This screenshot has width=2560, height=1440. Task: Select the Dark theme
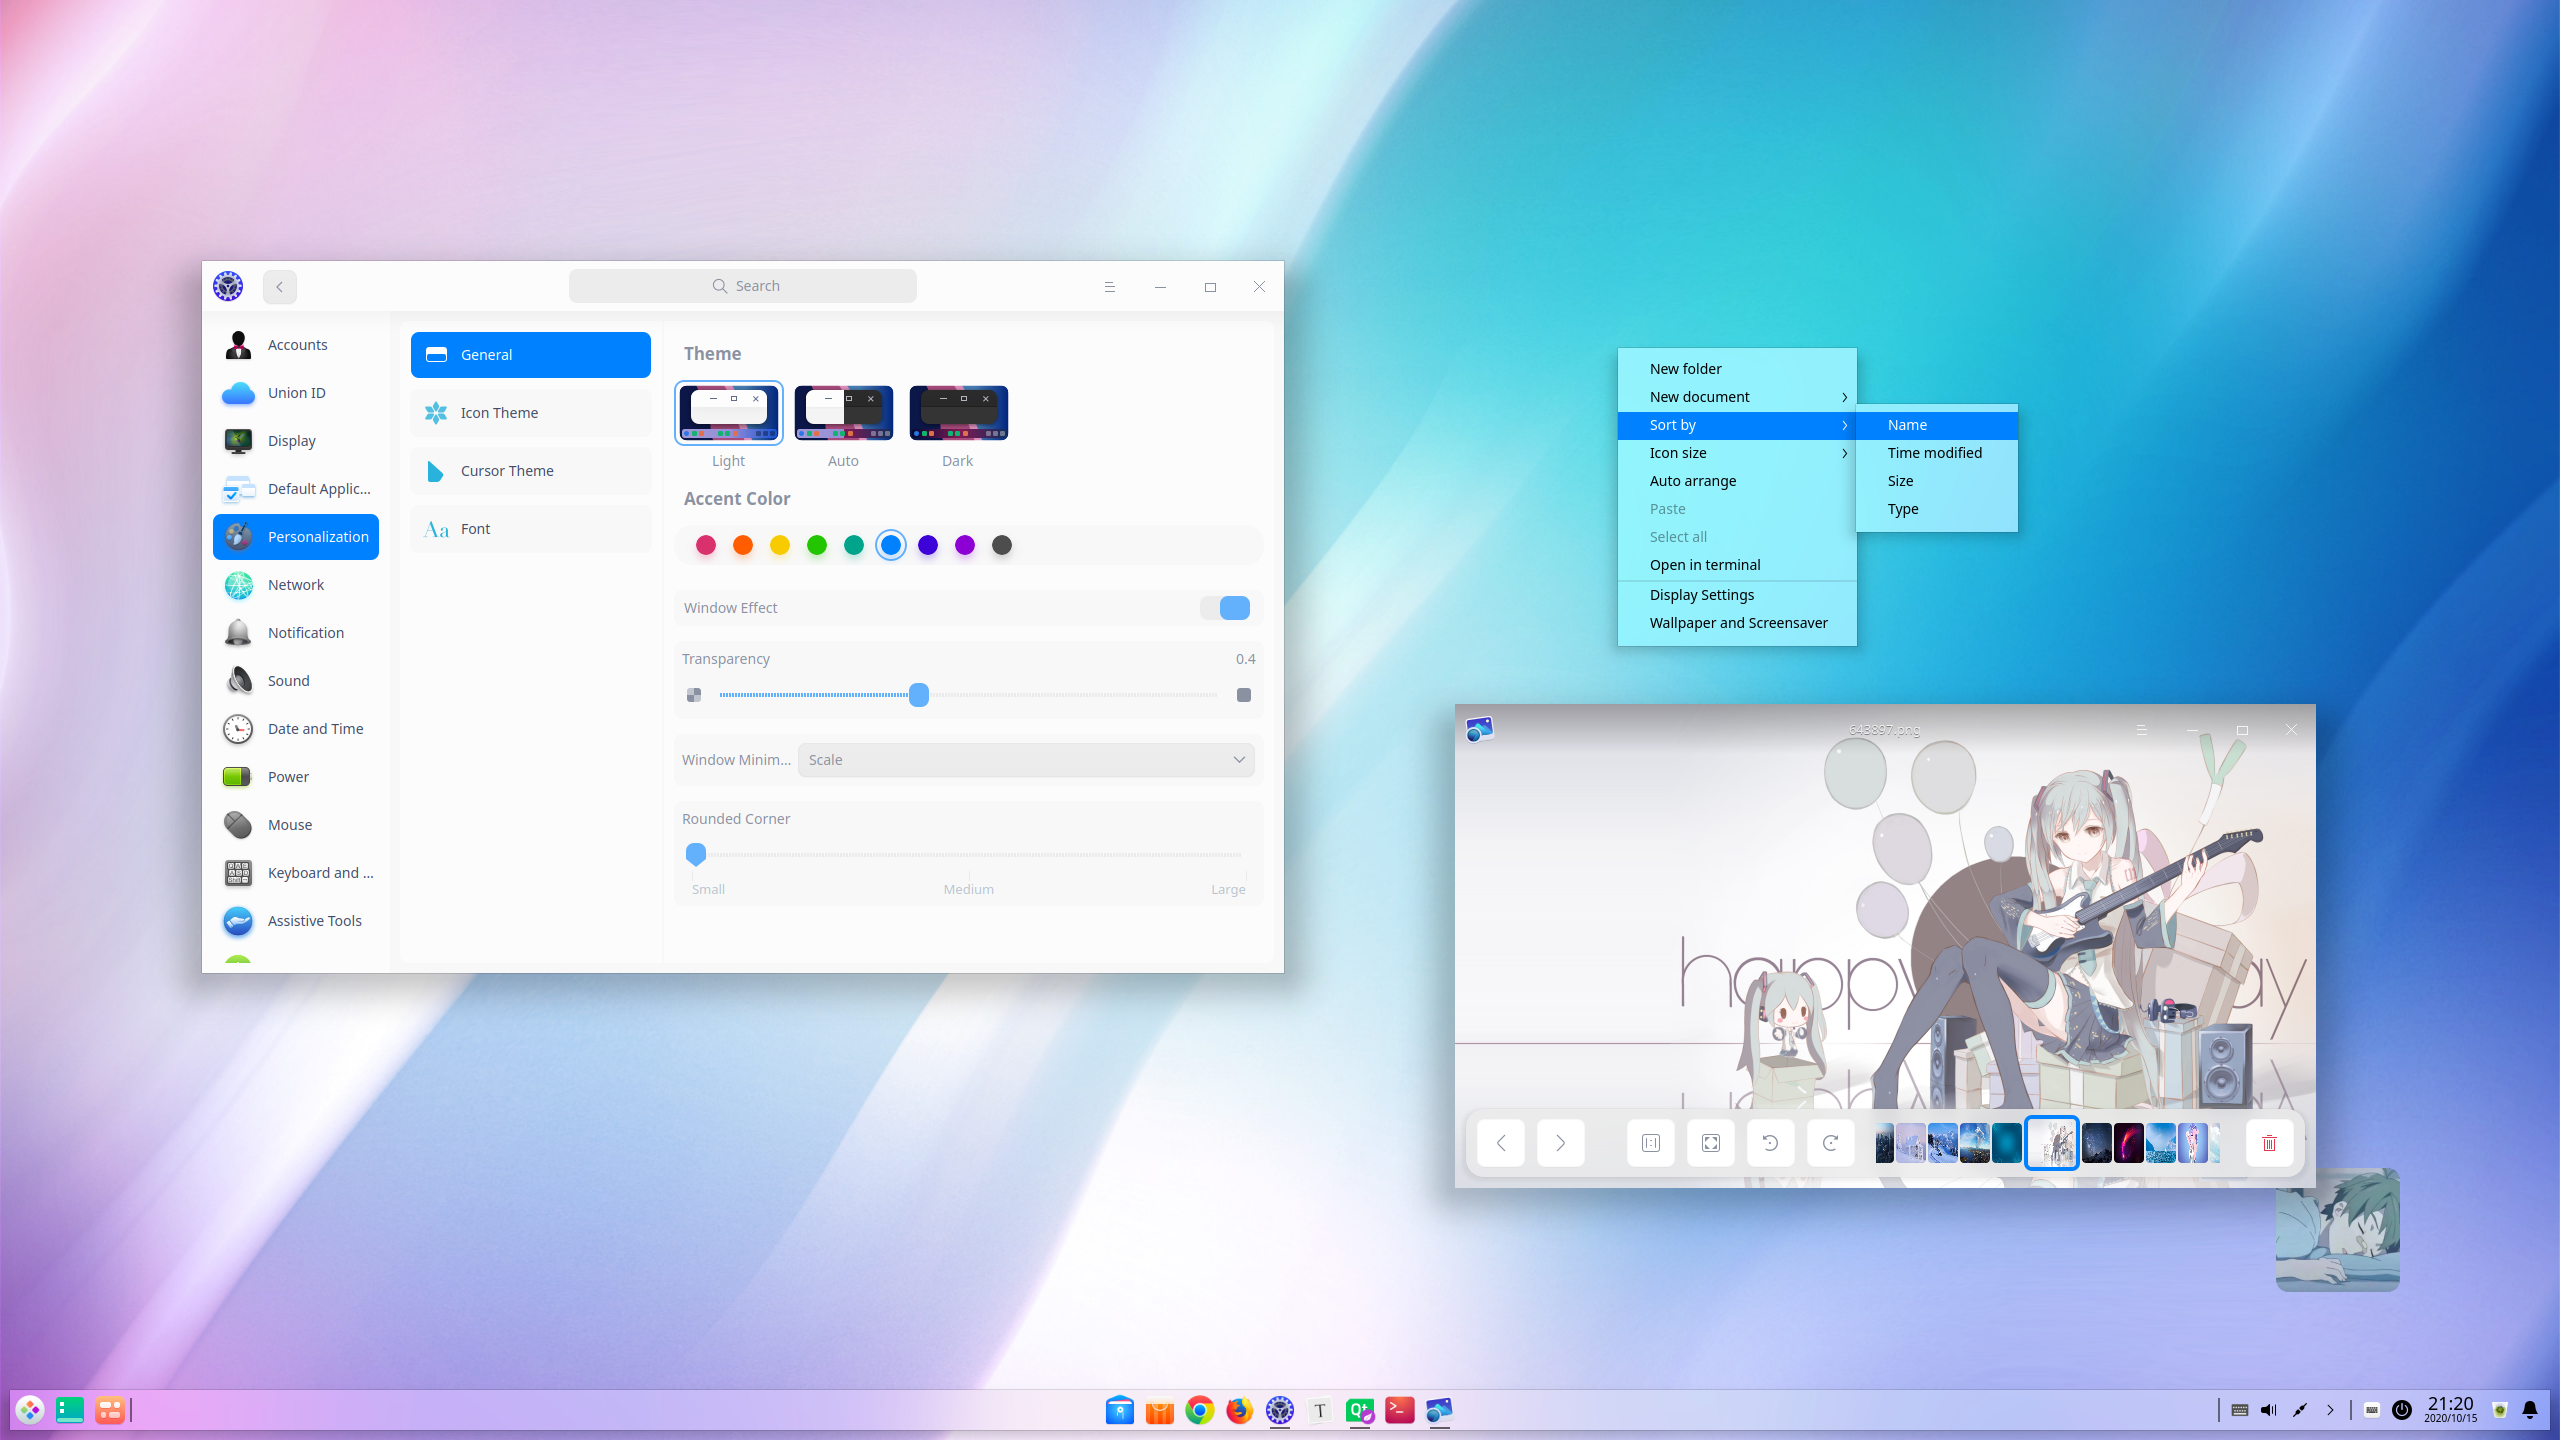[957, 412]
